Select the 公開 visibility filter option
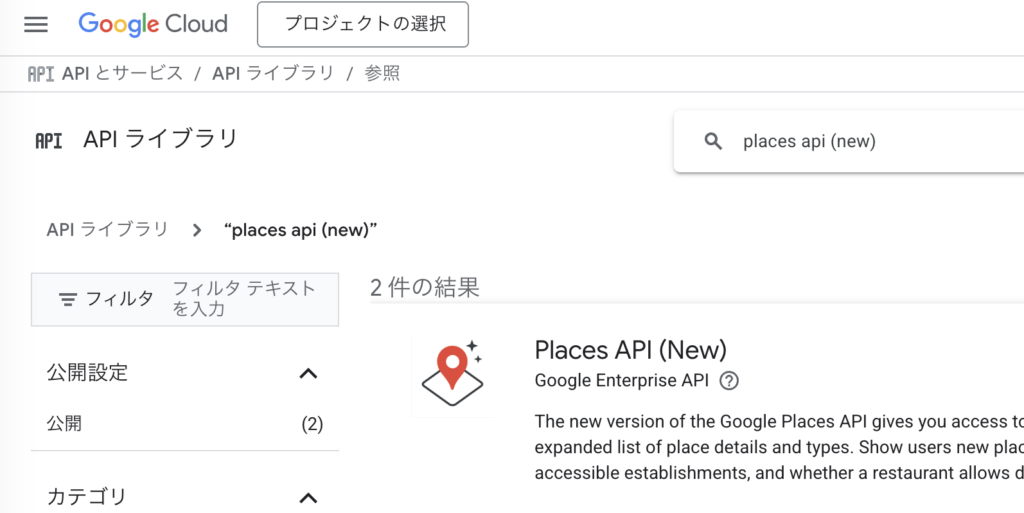 (65, 424)
